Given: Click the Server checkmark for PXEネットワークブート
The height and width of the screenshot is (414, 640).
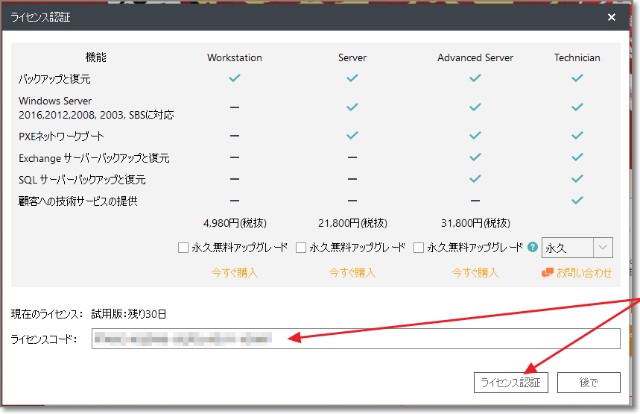Looking at the screenshot, I should tap(351, 135).
